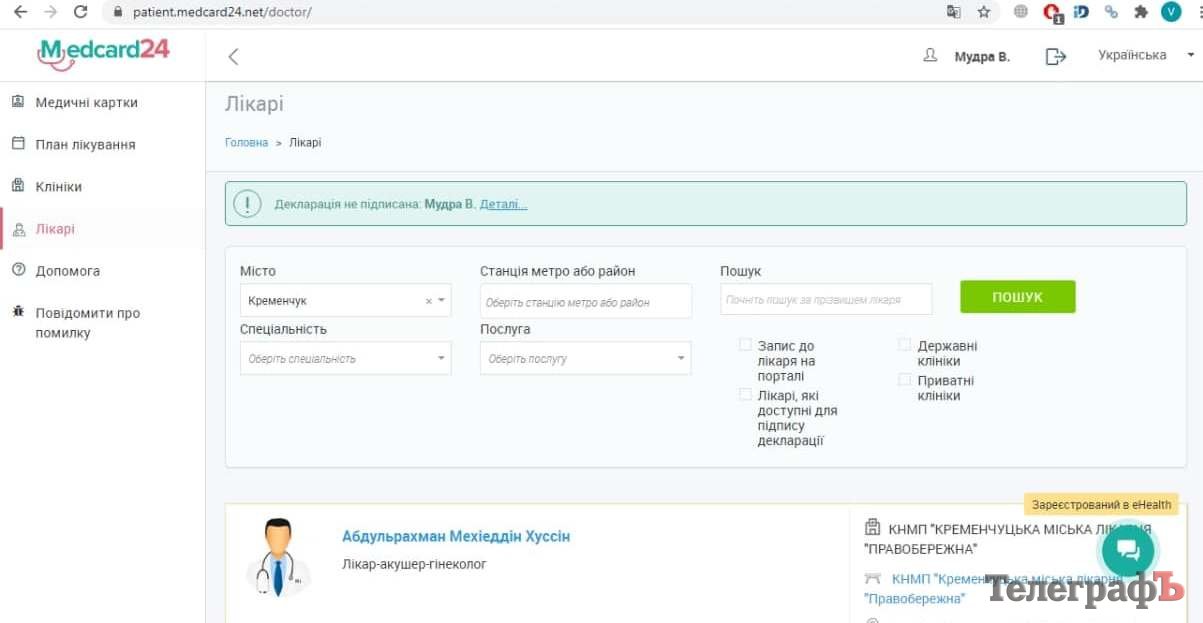Open the 'Українська' language dropdown
This screenshot has width=1203, height=623.
(1145, 56)
